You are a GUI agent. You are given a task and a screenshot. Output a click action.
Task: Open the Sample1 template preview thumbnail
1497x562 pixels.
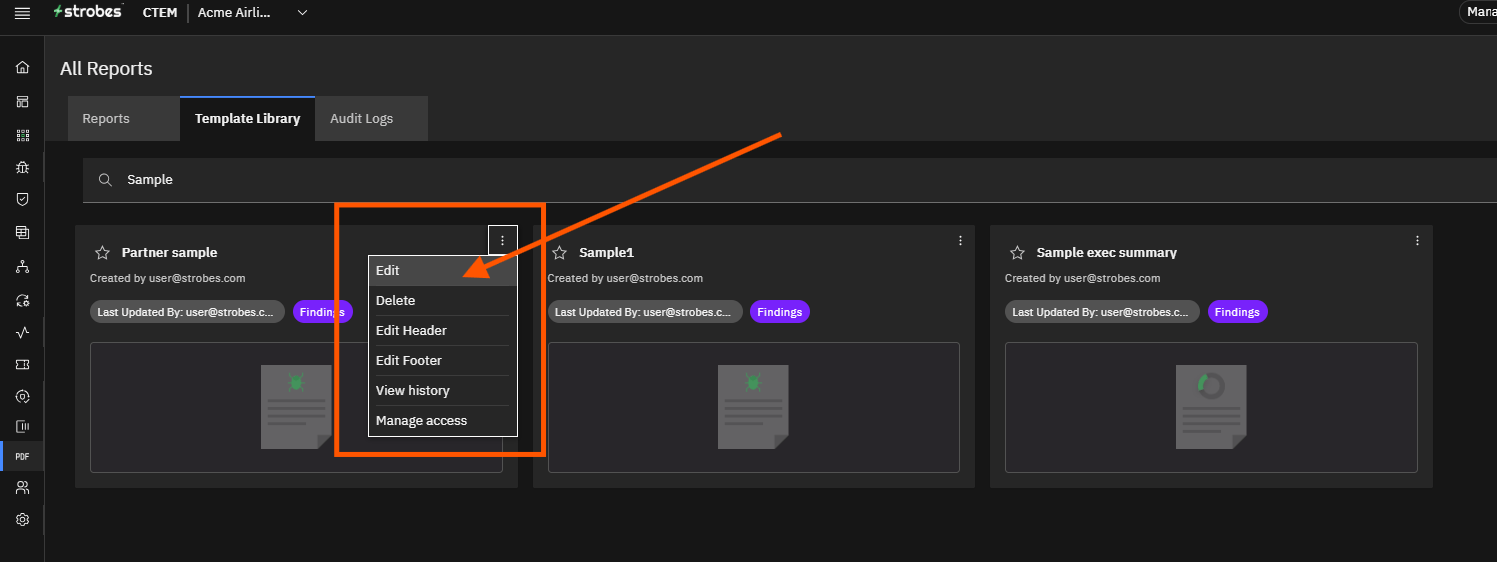pos(753,407)
